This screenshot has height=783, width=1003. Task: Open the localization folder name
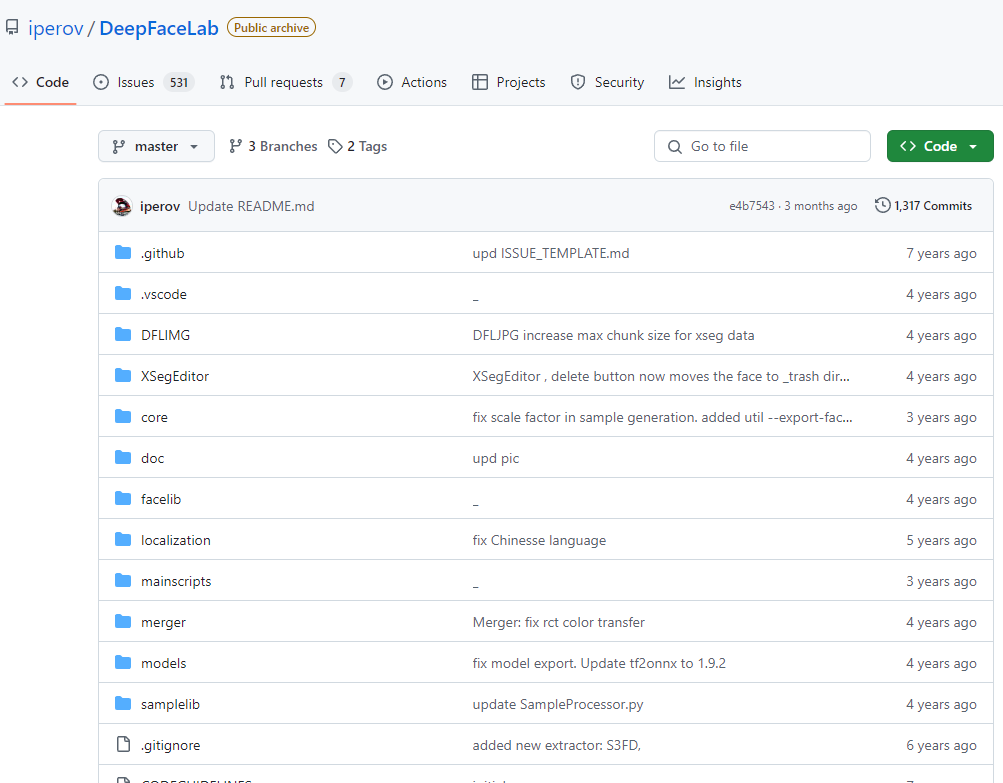pos(176,540)
